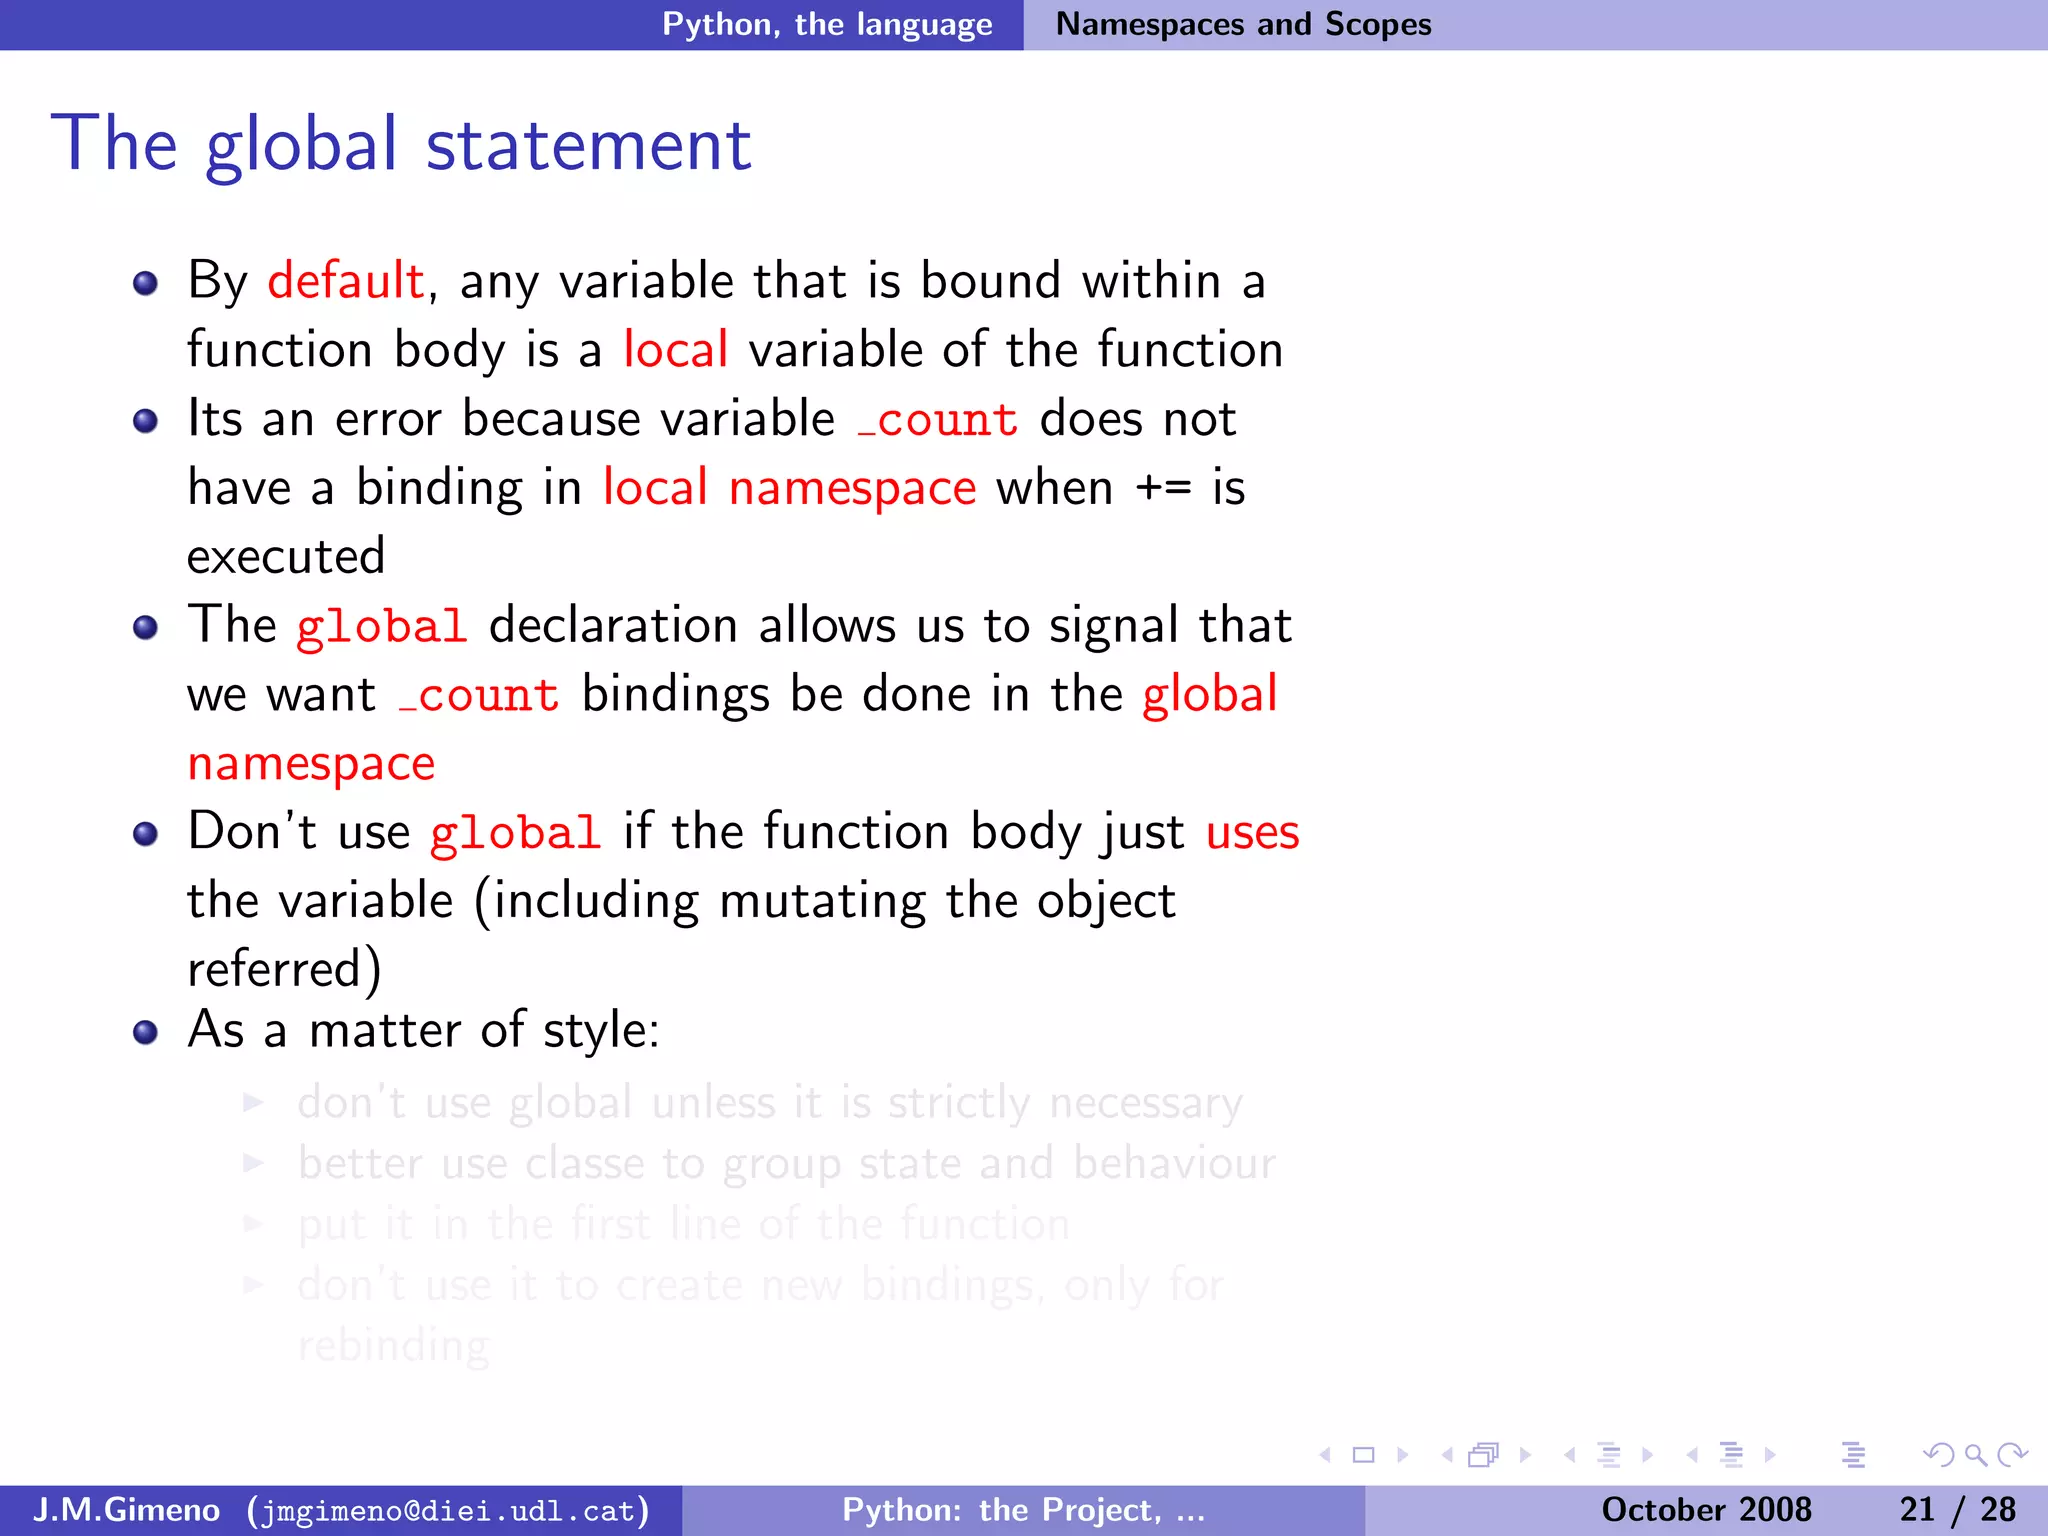Click faded 'better use classe to group' line
Image resolution: width=2048 pixels, height=1536 pixels.
tap(786, 1164)
